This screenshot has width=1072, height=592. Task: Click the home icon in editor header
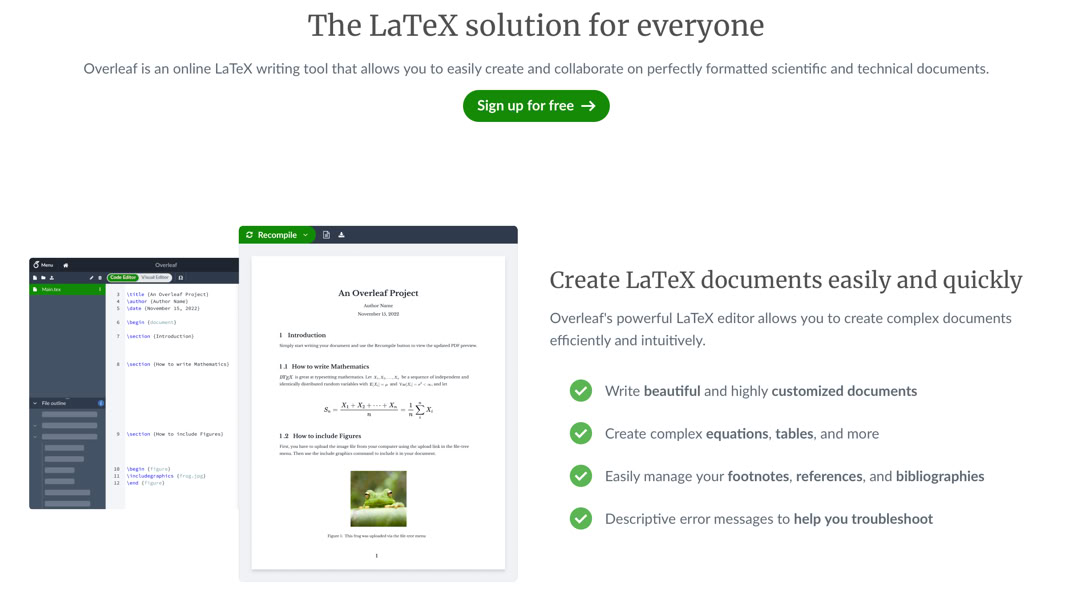[x=66, y=265]
